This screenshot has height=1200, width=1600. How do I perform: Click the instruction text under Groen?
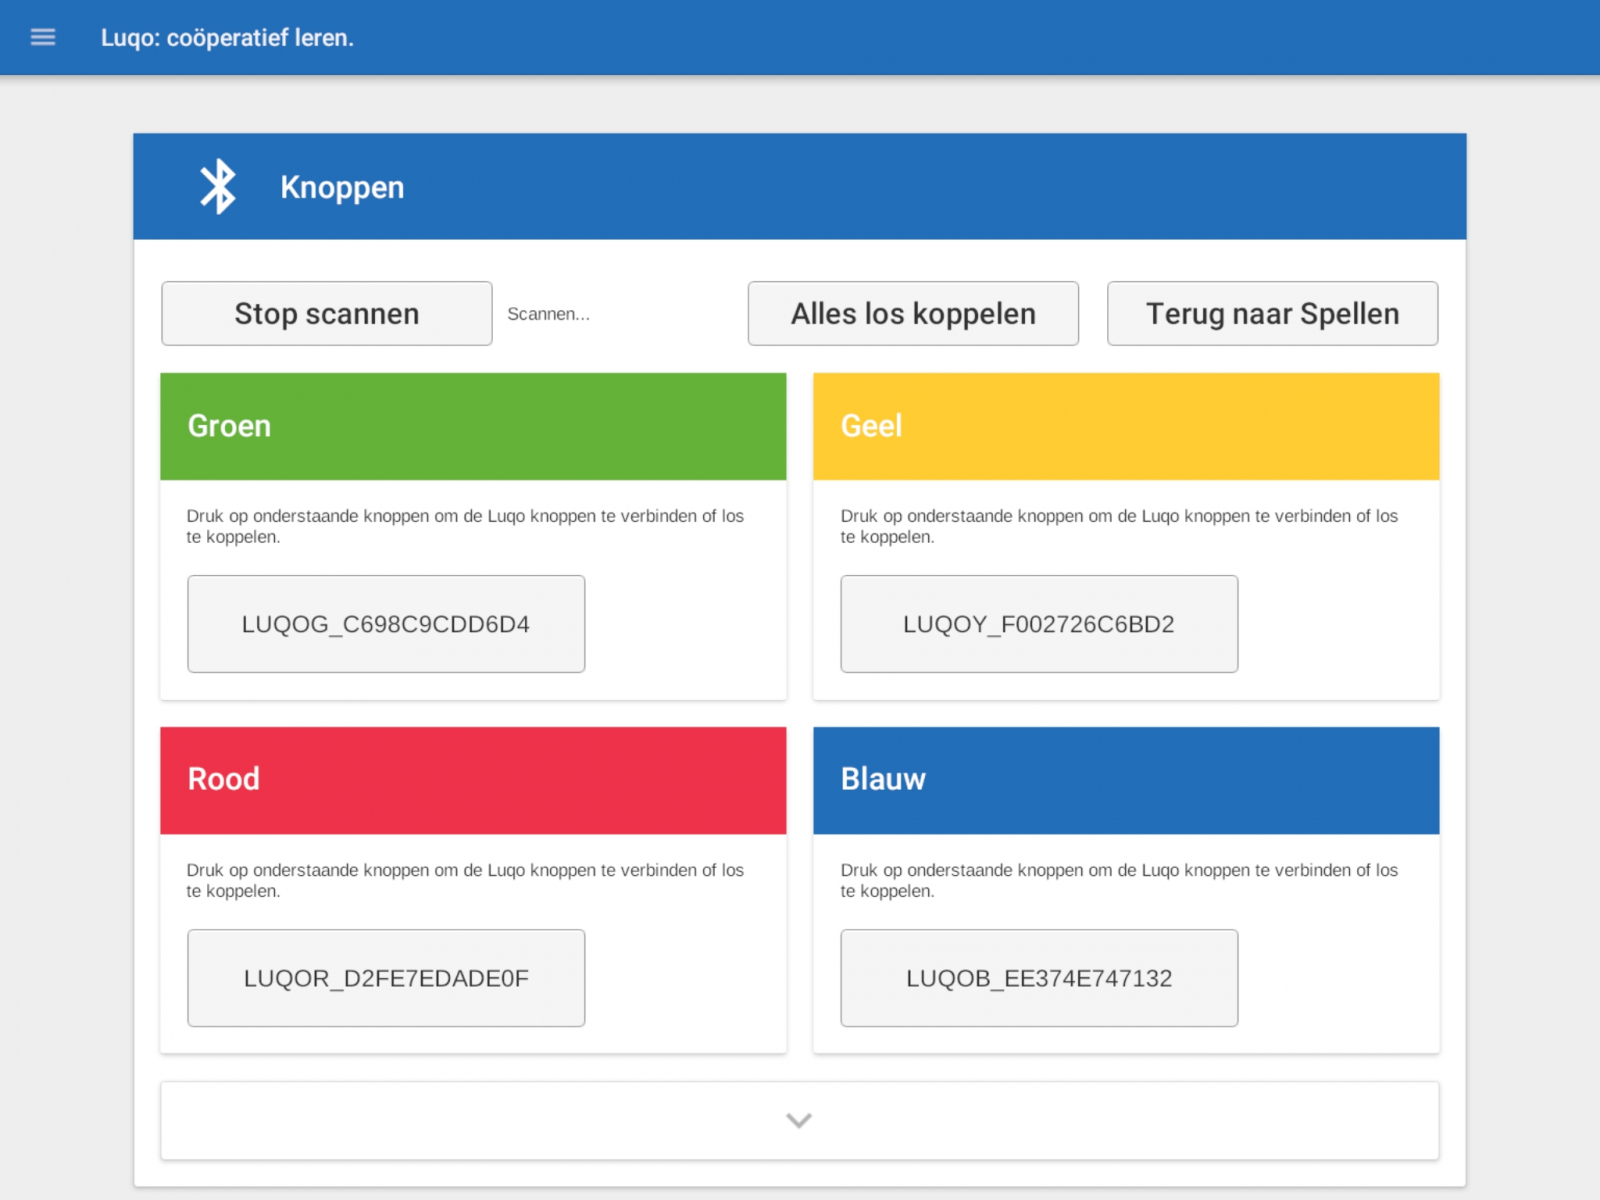pyautogui.click(x=464, y=526)
